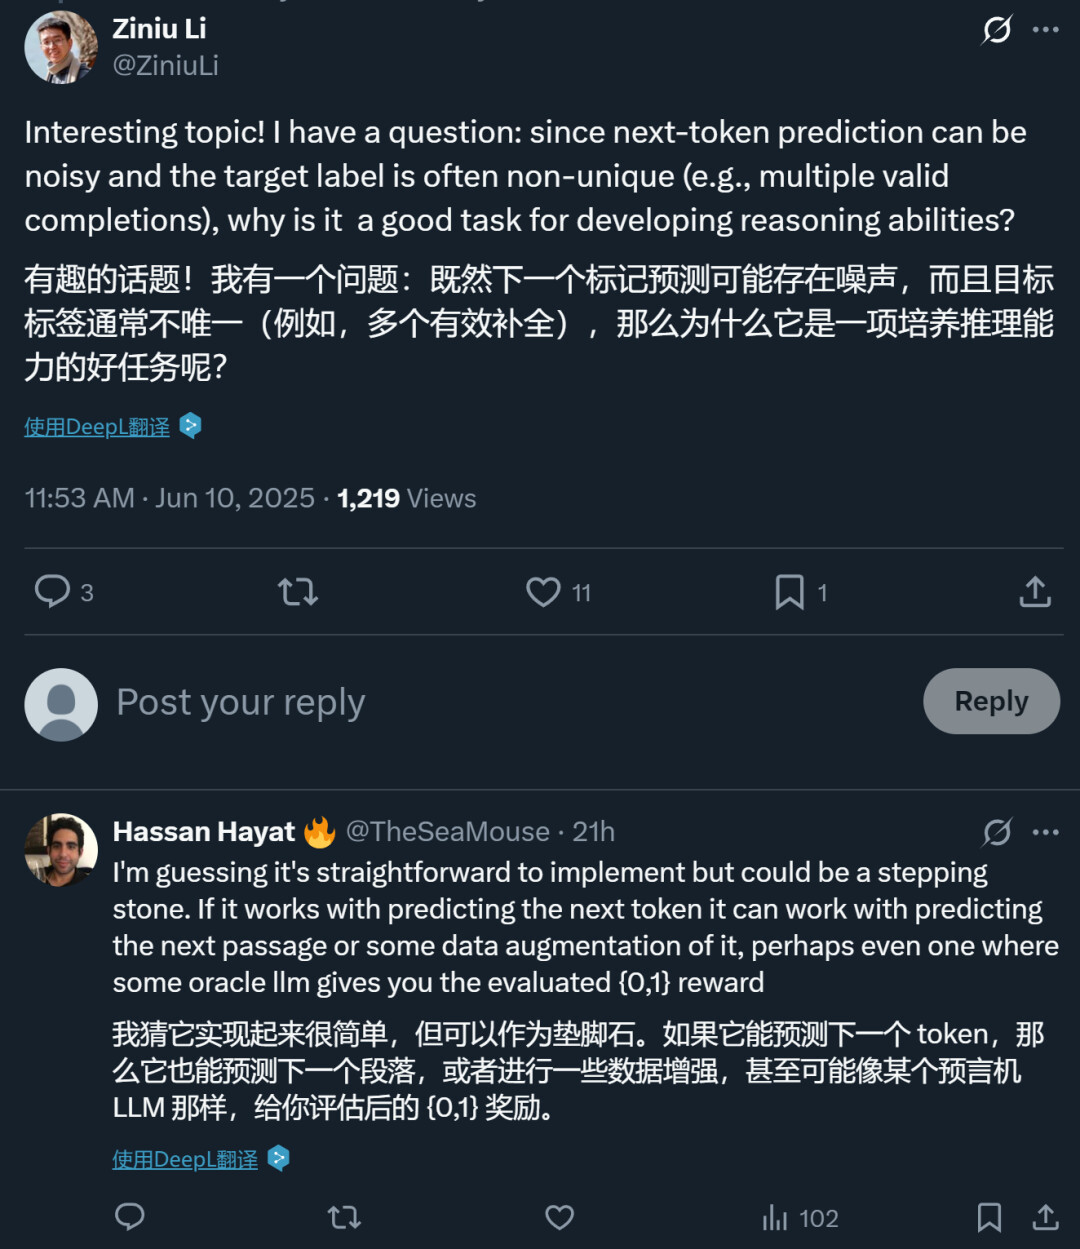Like Hassan Hayat's reply

[559, 1217]
